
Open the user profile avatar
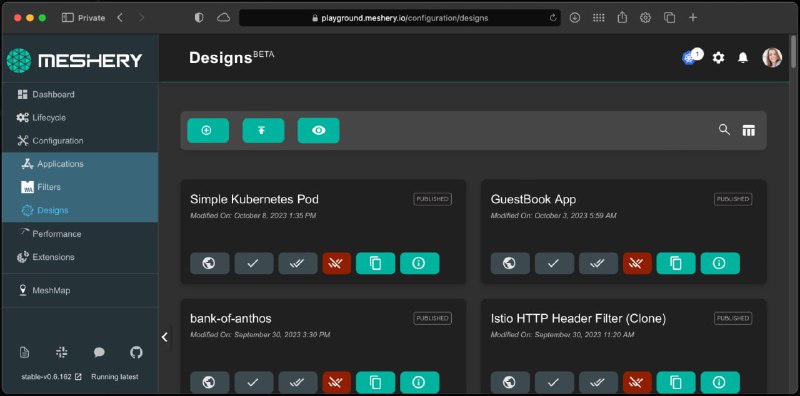tap(772, 58)
